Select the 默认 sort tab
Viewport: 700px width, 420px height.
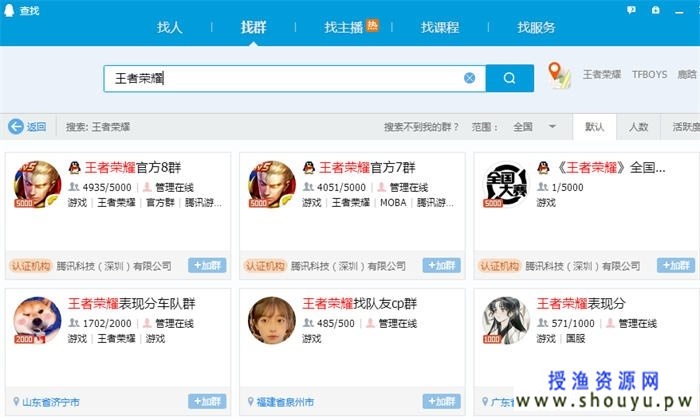594,127
